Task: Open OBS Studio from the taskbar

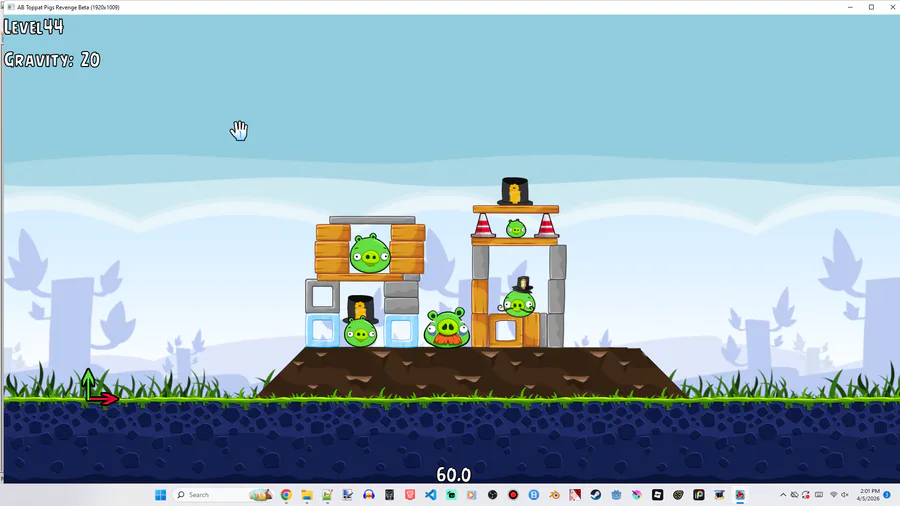Action: click(492, 495)
